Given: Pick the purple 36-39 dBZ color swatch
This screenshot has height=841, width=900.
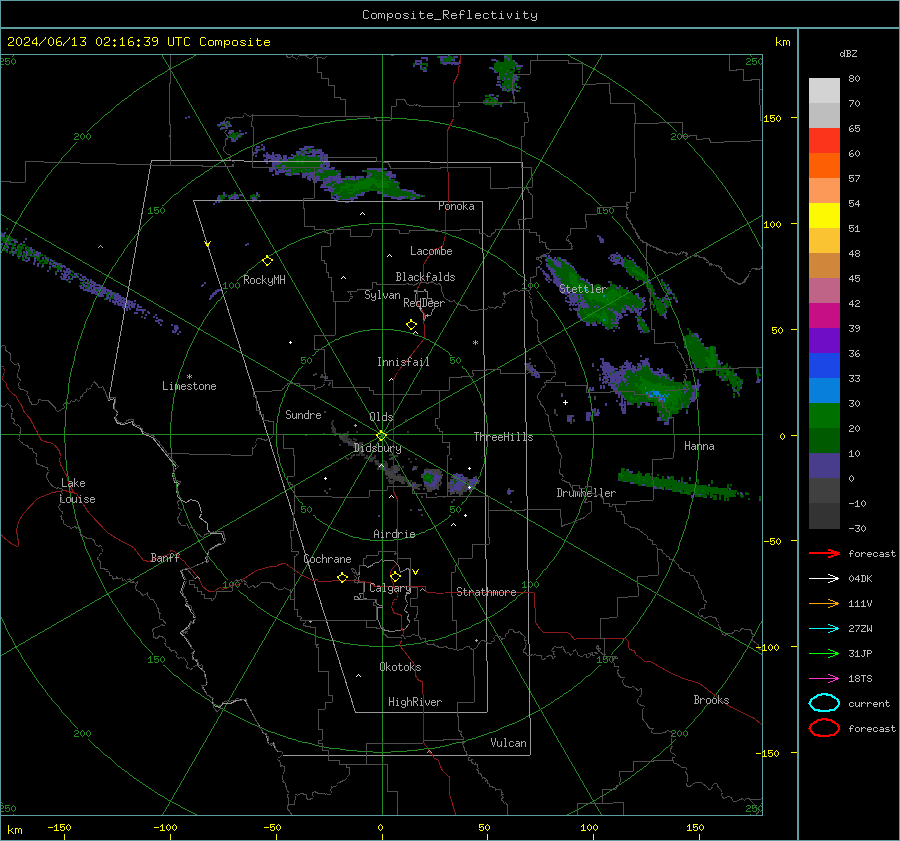Looking at the screenshot, I should tap(824, 341).
